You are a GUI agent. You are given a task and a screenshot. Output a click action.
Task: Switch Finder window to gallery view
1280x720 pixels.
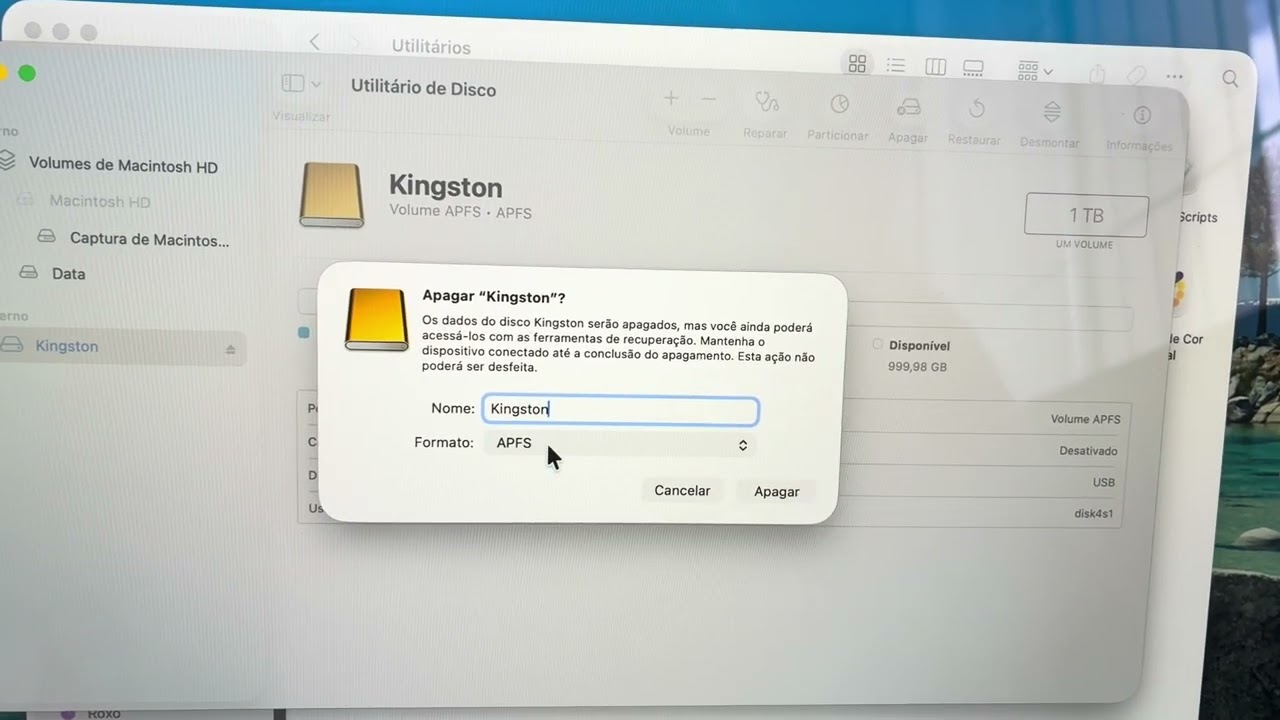973,68
